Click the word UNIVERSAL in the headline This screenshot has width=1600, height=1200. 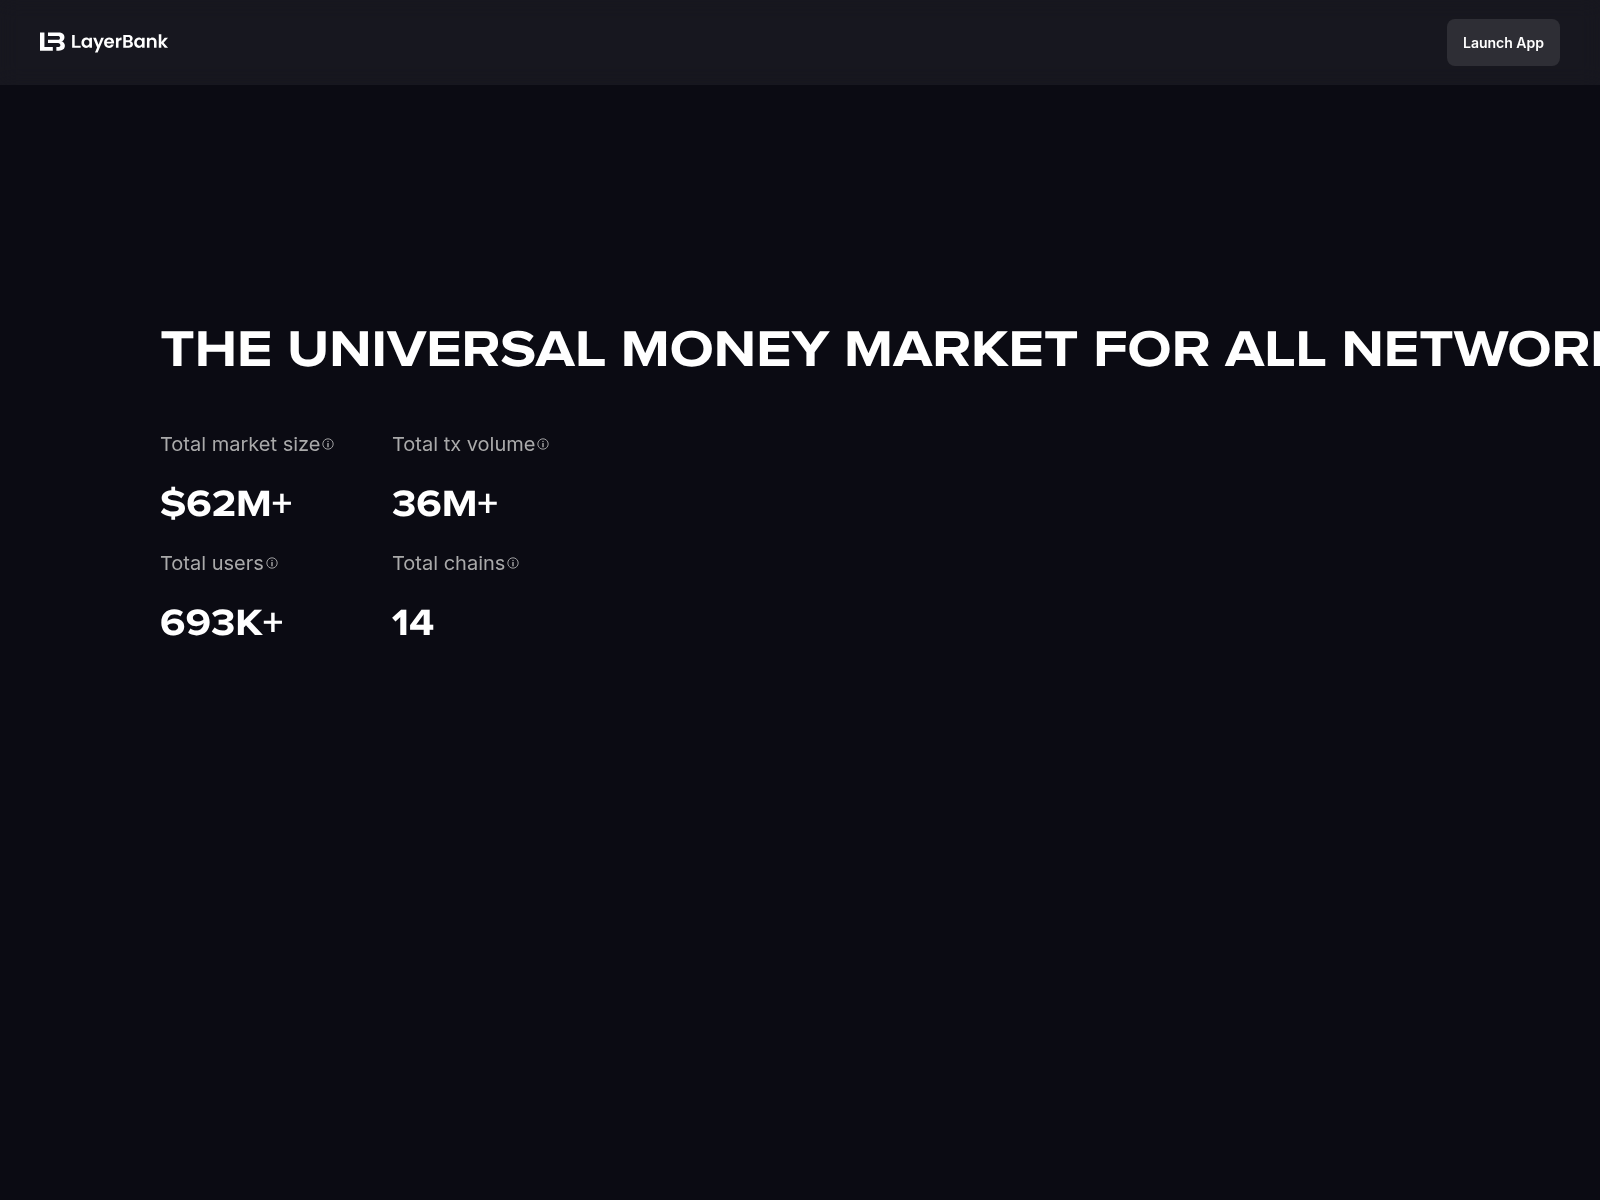pyautogui.click(x=446, y=349)
